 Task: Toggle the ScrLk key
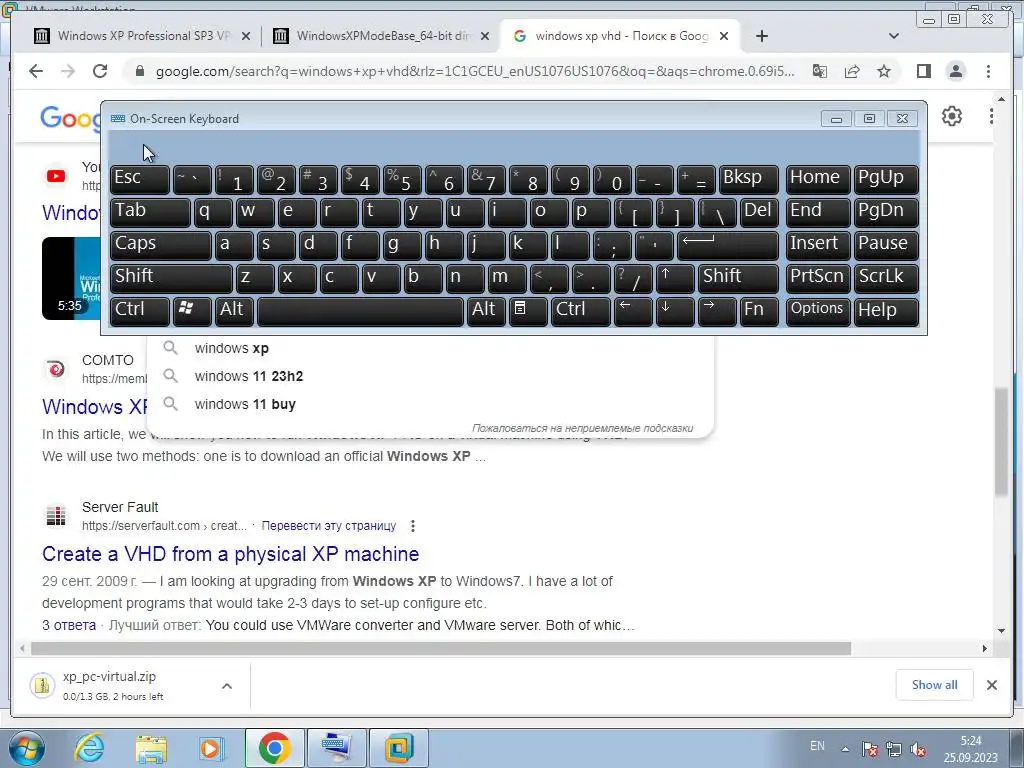pos(886,277)
